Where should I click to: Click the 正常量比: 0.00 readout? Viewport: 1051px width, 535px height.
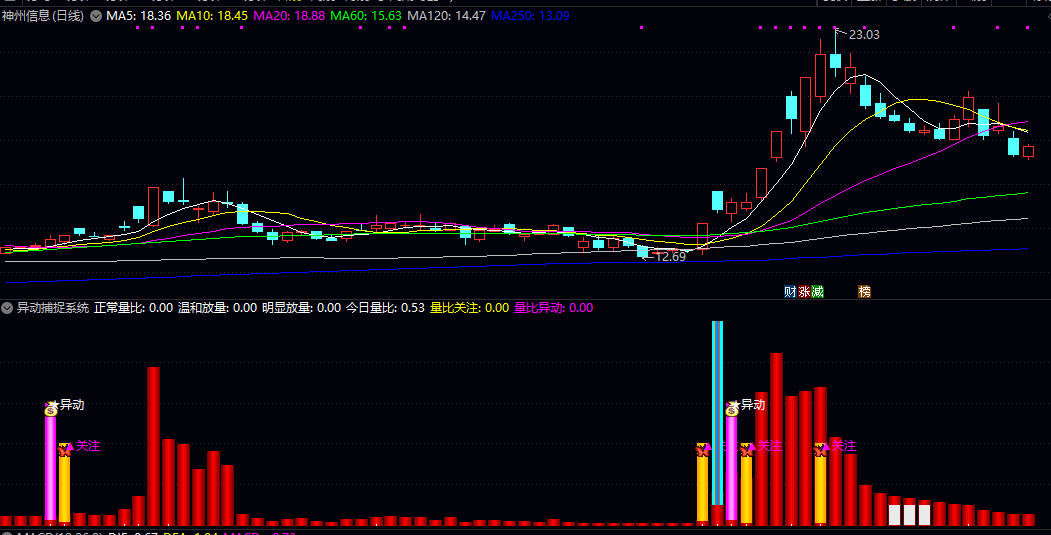click(133, 308)
